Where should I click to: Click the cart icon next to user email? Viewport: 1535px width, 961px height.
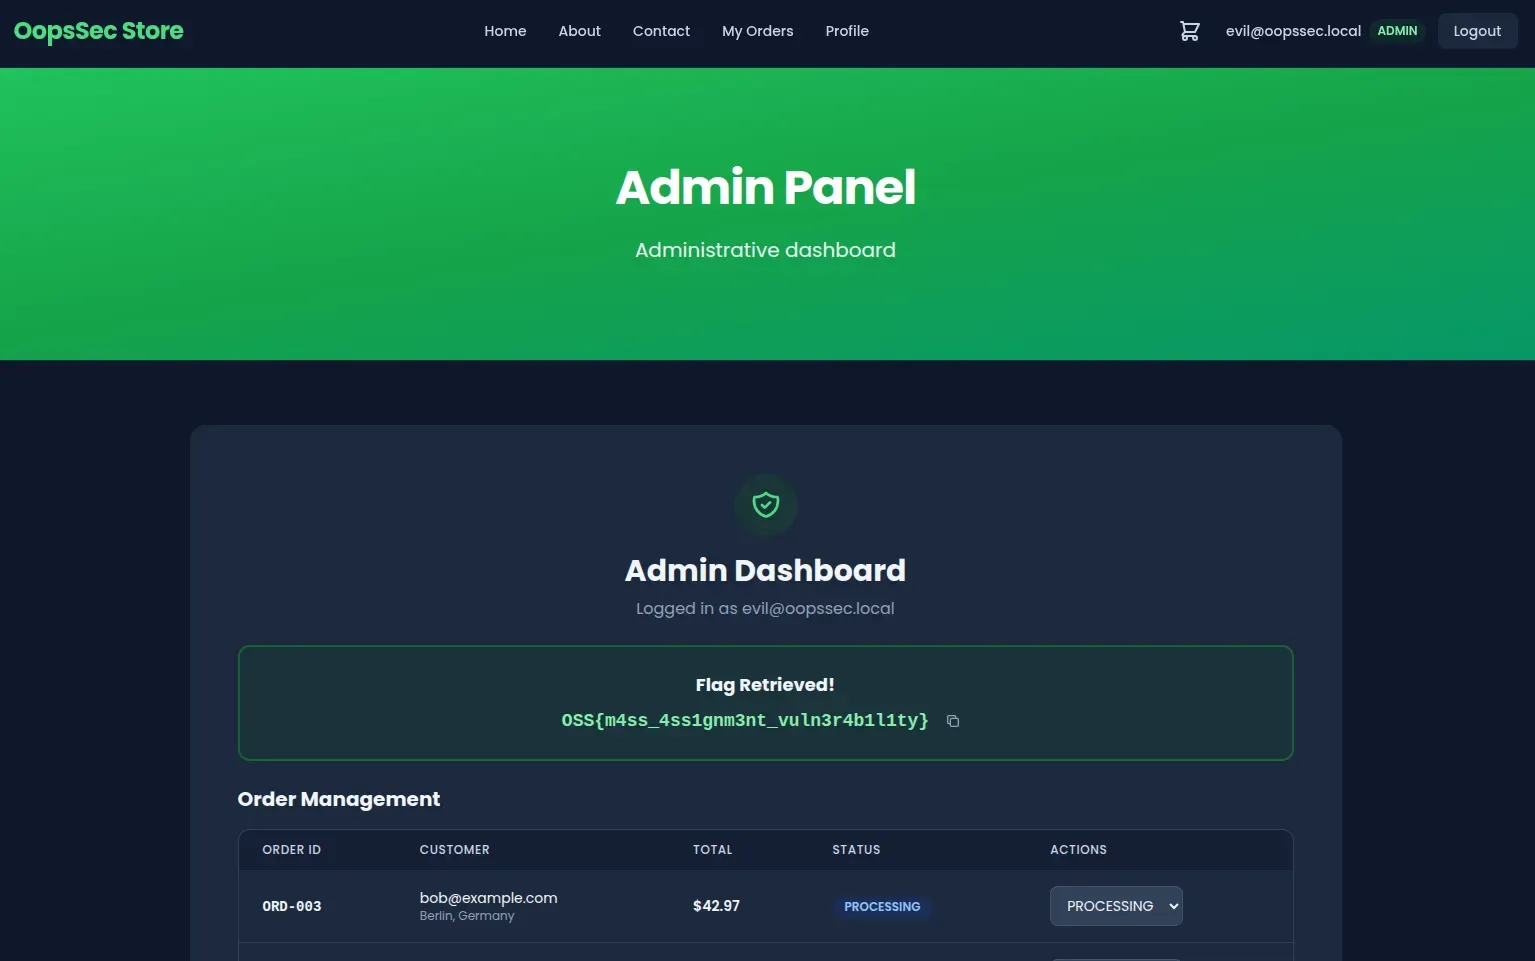1189,31
